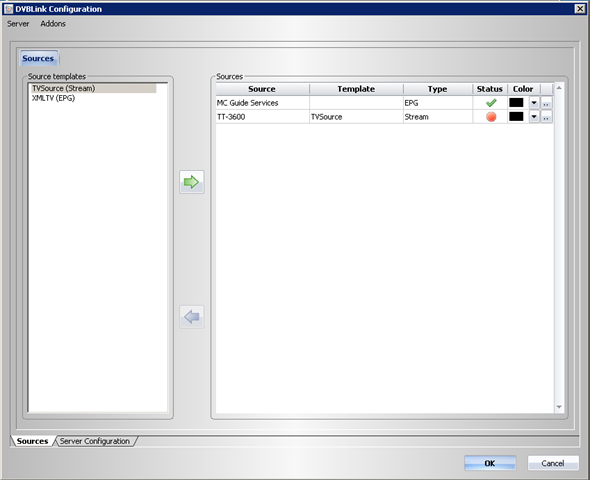Click the blue remove-source arrow button
590x480 pixels.
pyautogui.click(x=192, y=317)
